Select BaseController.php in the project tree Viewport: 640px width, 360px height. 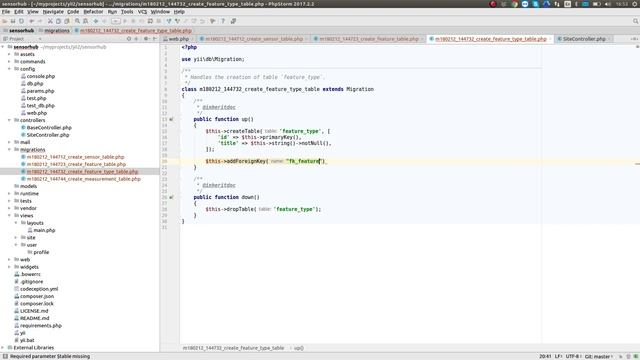[49, 128]
